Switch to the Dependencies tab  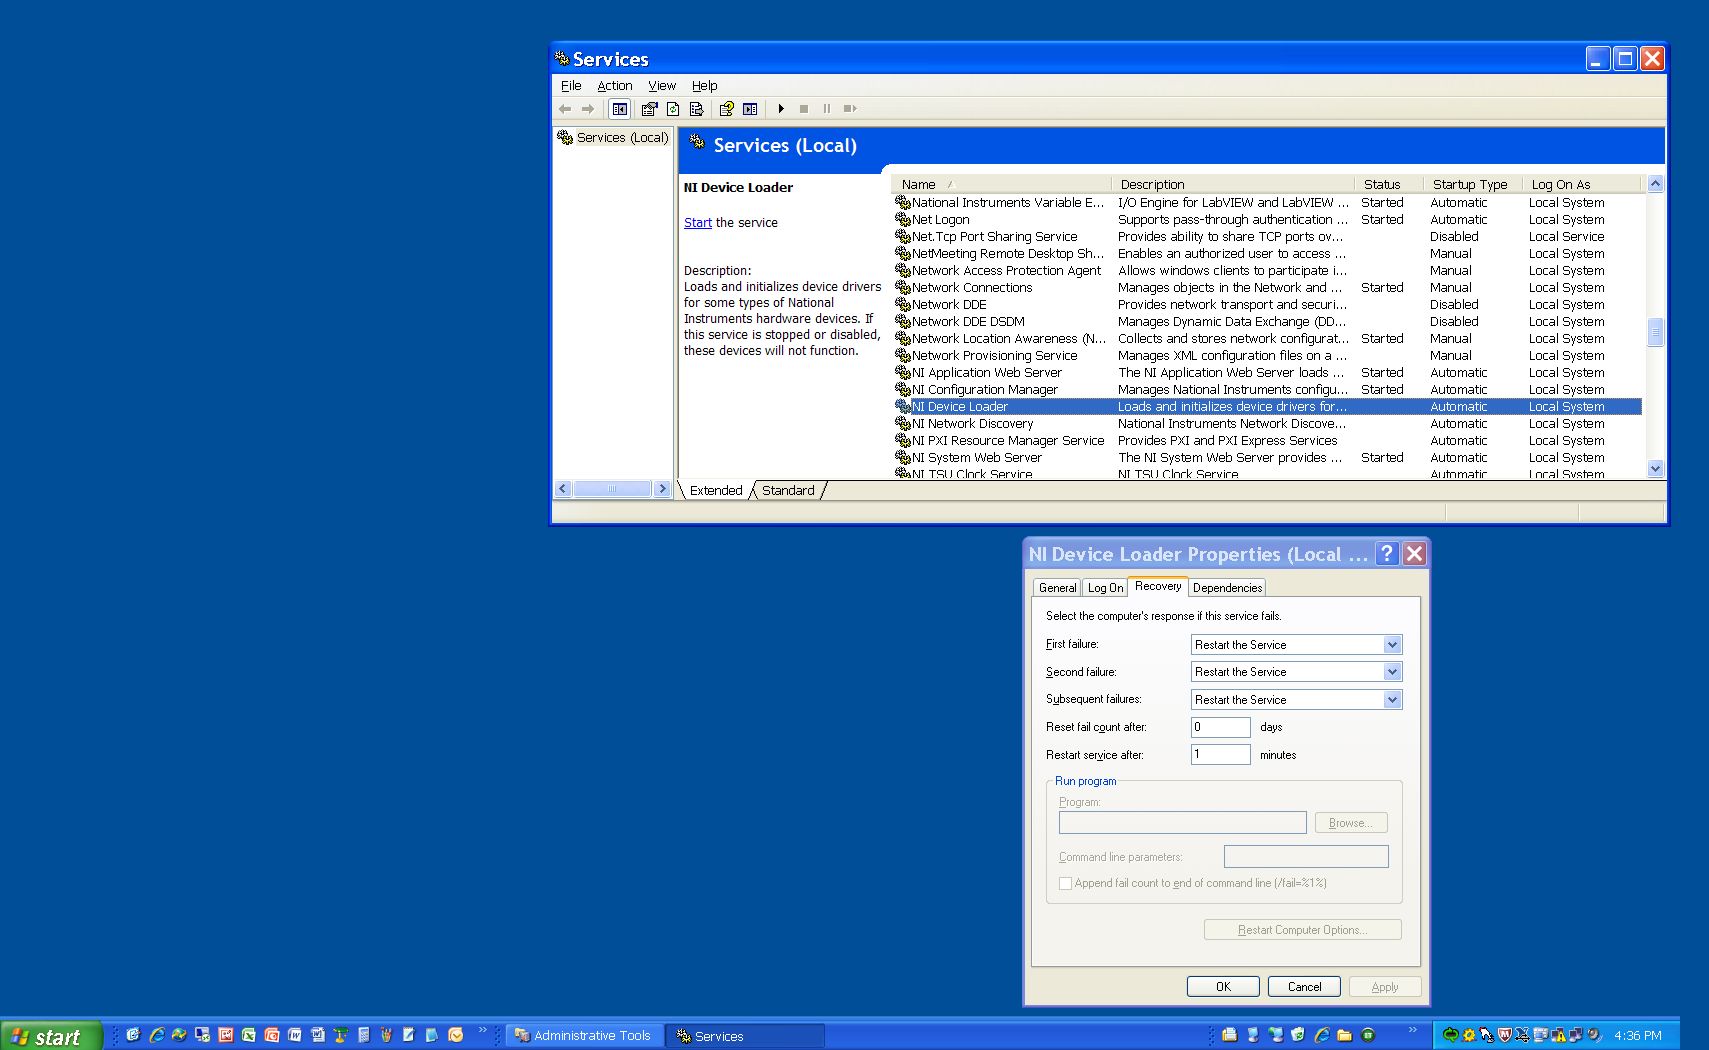click(1227, 588)
